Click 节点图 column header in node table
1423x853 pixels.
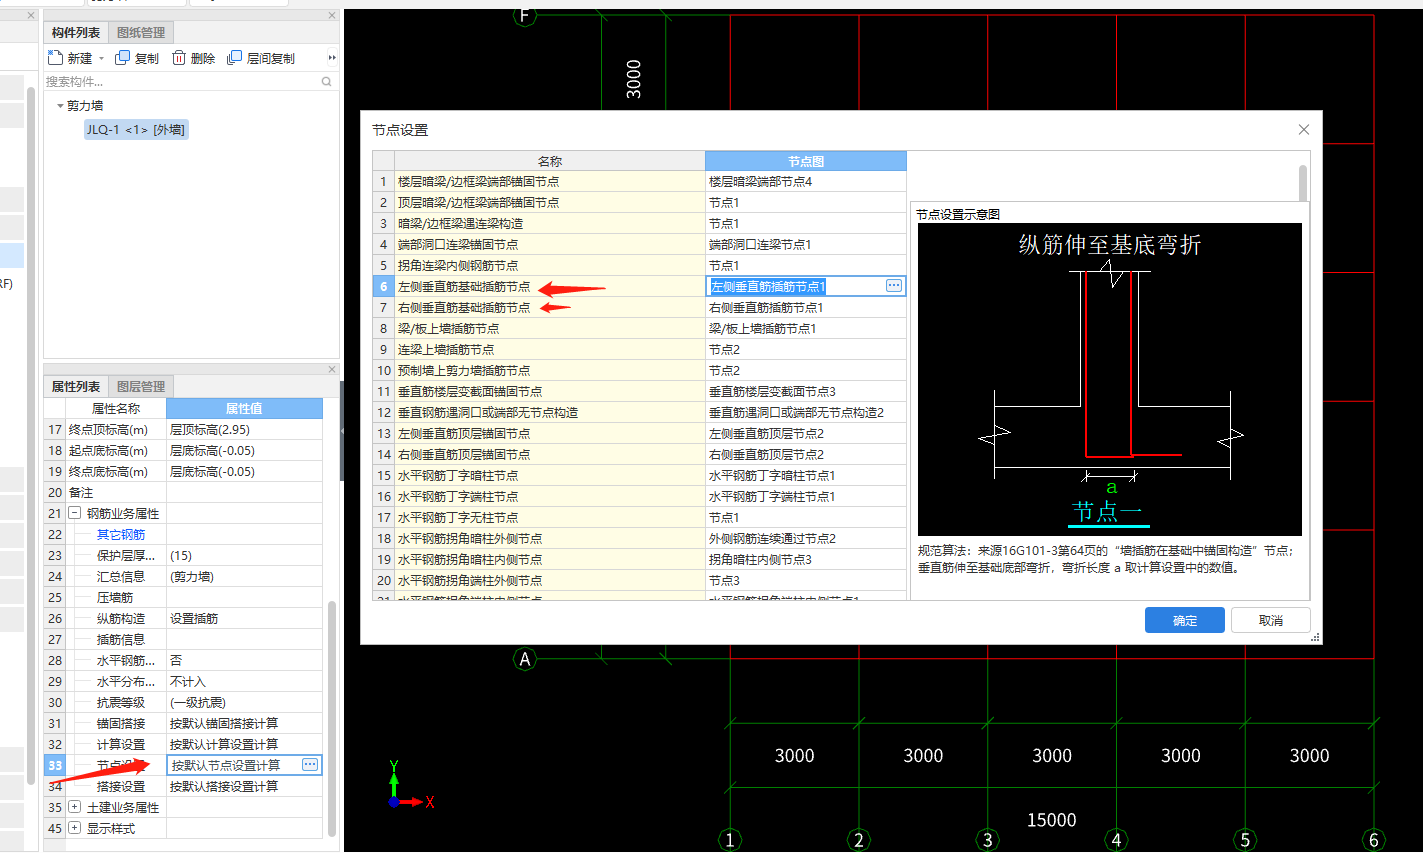pyautogui.click(x=806, y=161)
